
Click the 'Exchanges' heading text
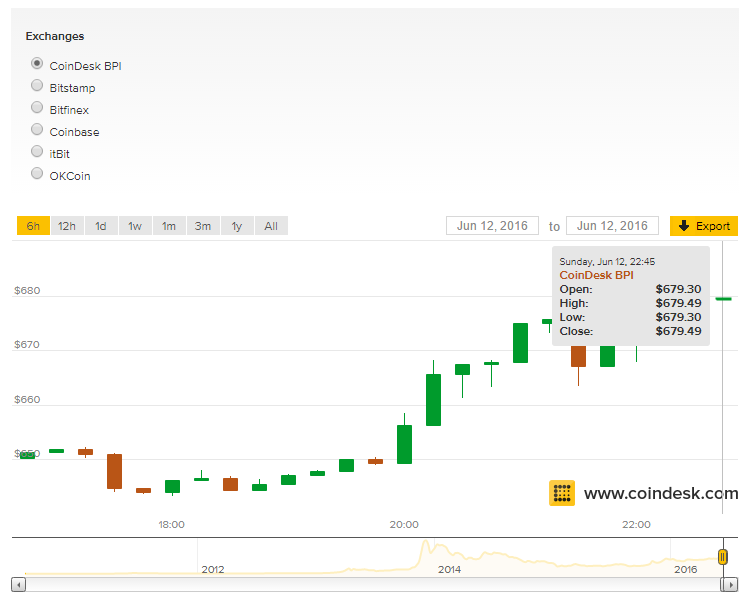(55, 36)
